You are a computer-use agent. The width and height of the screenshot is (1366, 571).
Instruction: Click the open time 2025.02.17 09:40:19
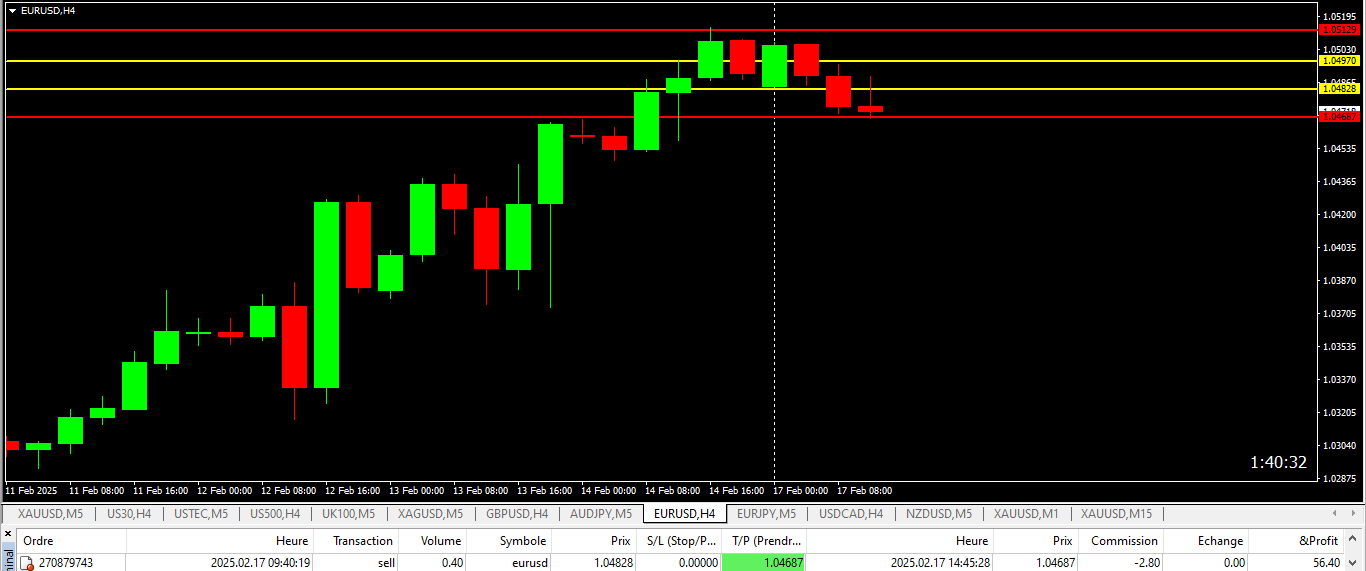(x=260, y=563)
